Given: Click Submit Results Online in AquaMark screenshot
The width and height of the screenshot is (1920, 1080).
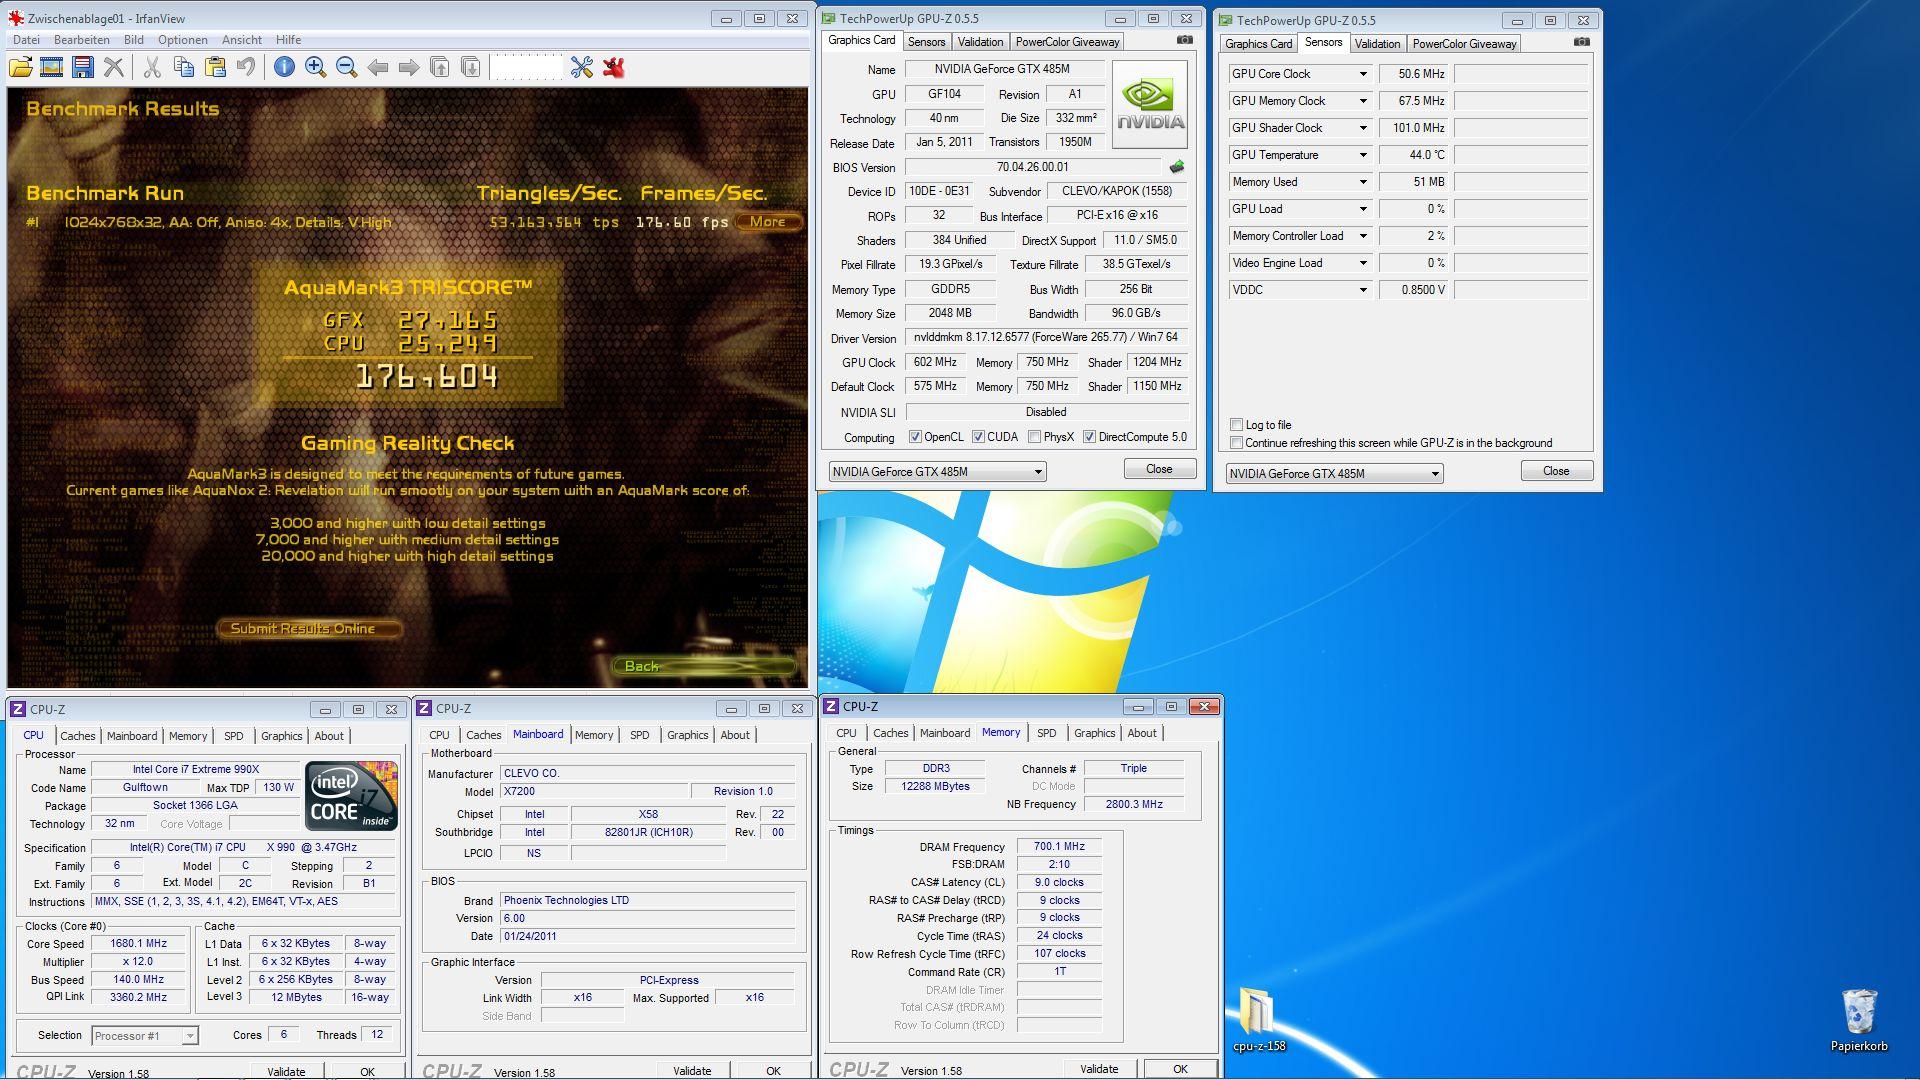Looking at the screenshot, I should [x=309, y=629].
